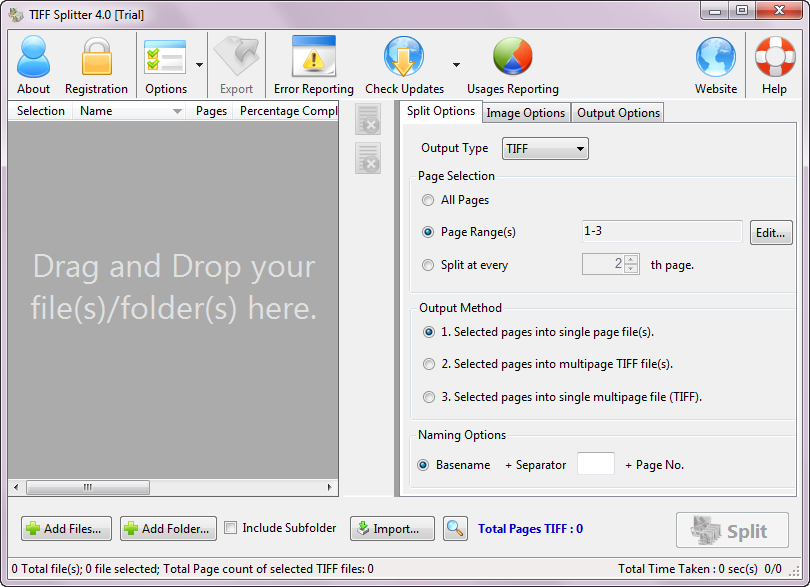Click the Check Updates download icon
Image resolution: width=810 pixels, height=587 pixels.
404,58
